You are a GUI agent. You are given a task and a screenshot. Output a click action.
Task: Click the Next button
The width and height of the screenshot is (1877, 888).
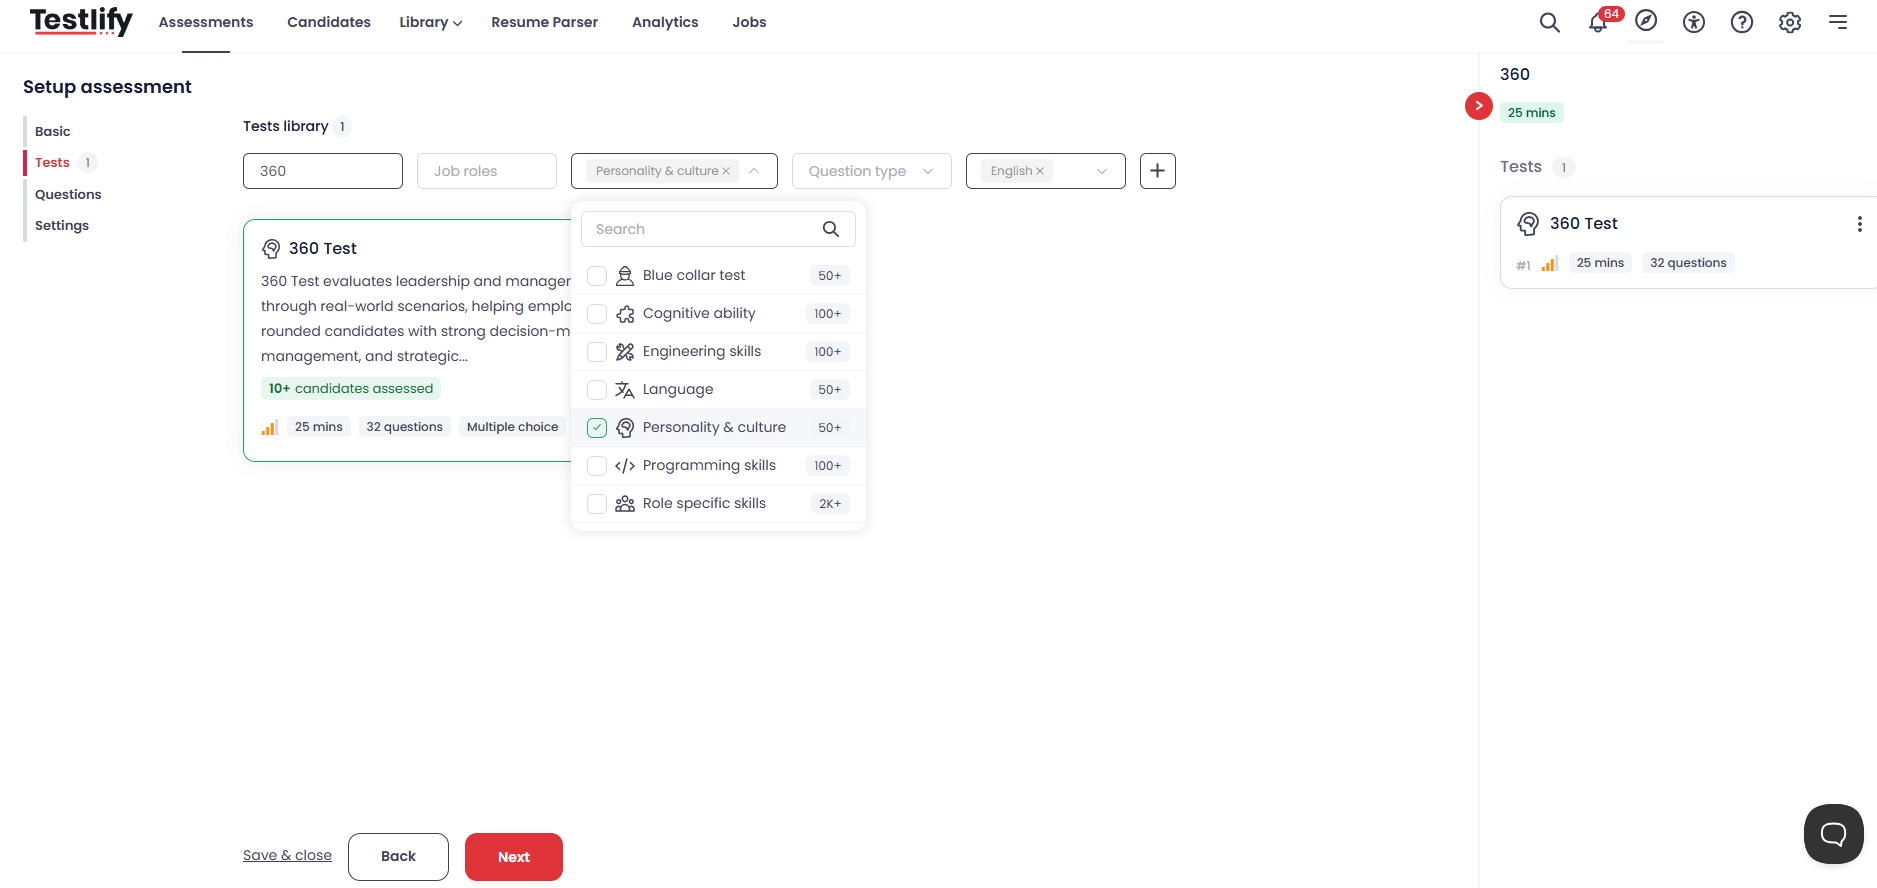(x=514, y=857)
